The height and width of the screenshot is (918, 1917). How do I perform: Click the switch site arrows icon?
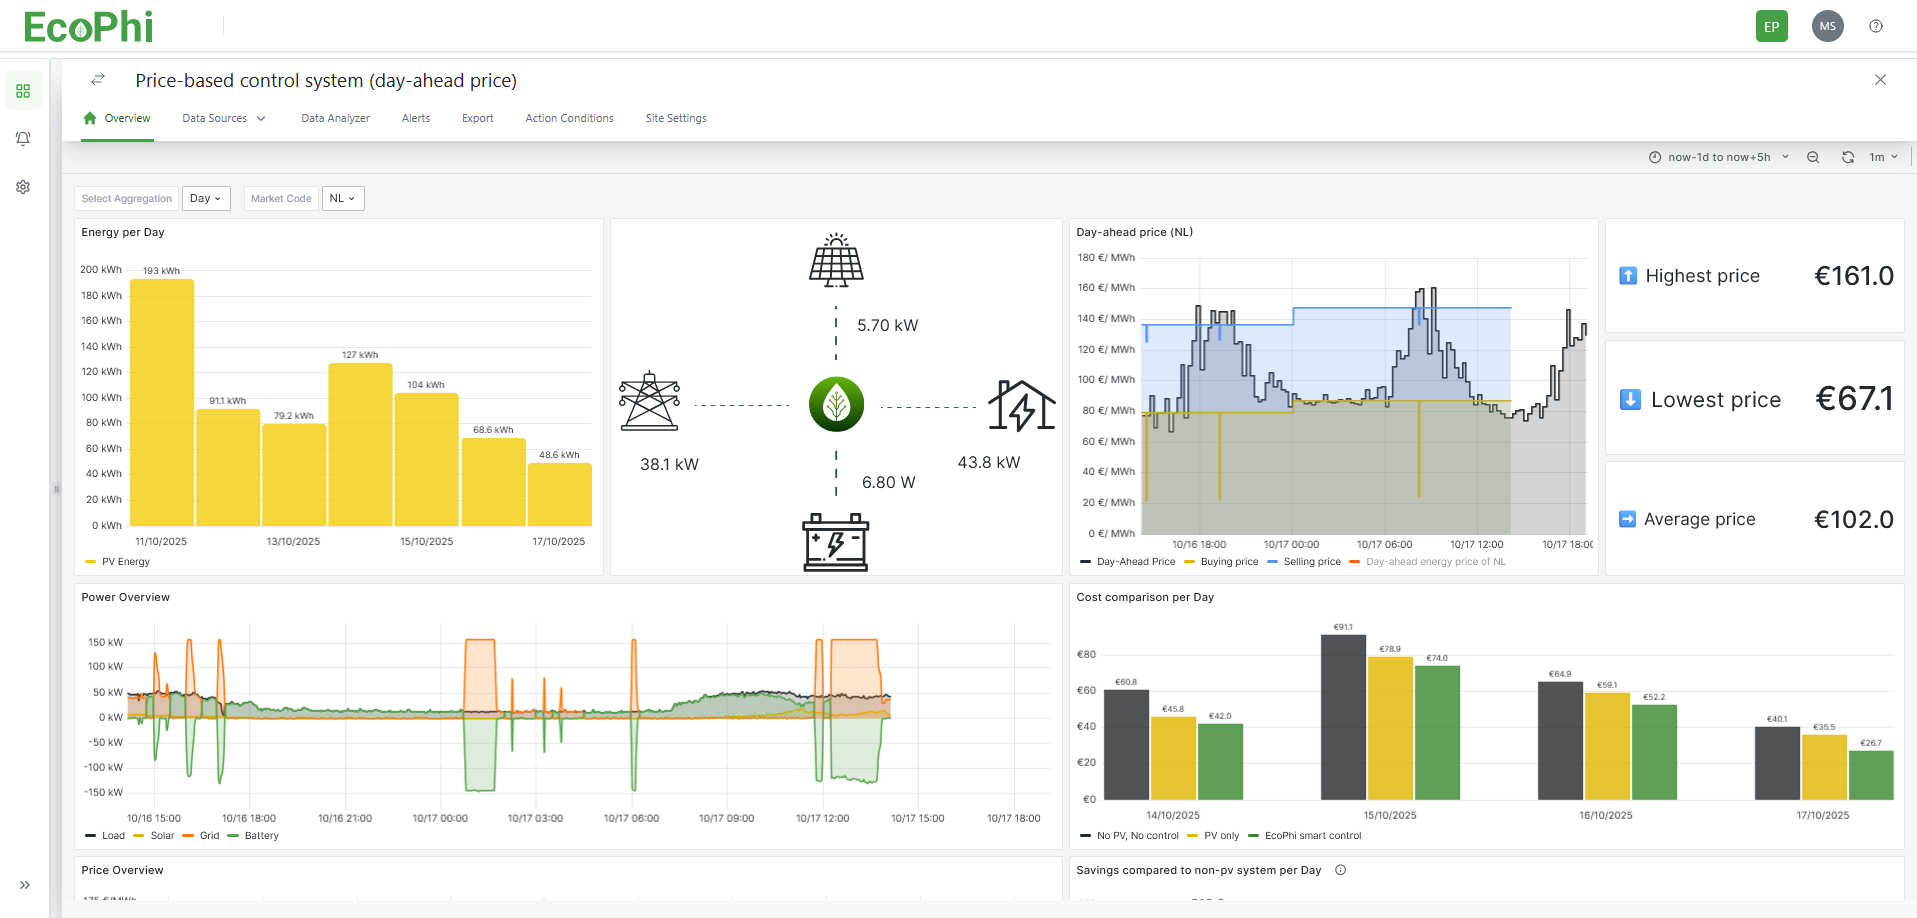pyautogui.click(x=98, y=79)
